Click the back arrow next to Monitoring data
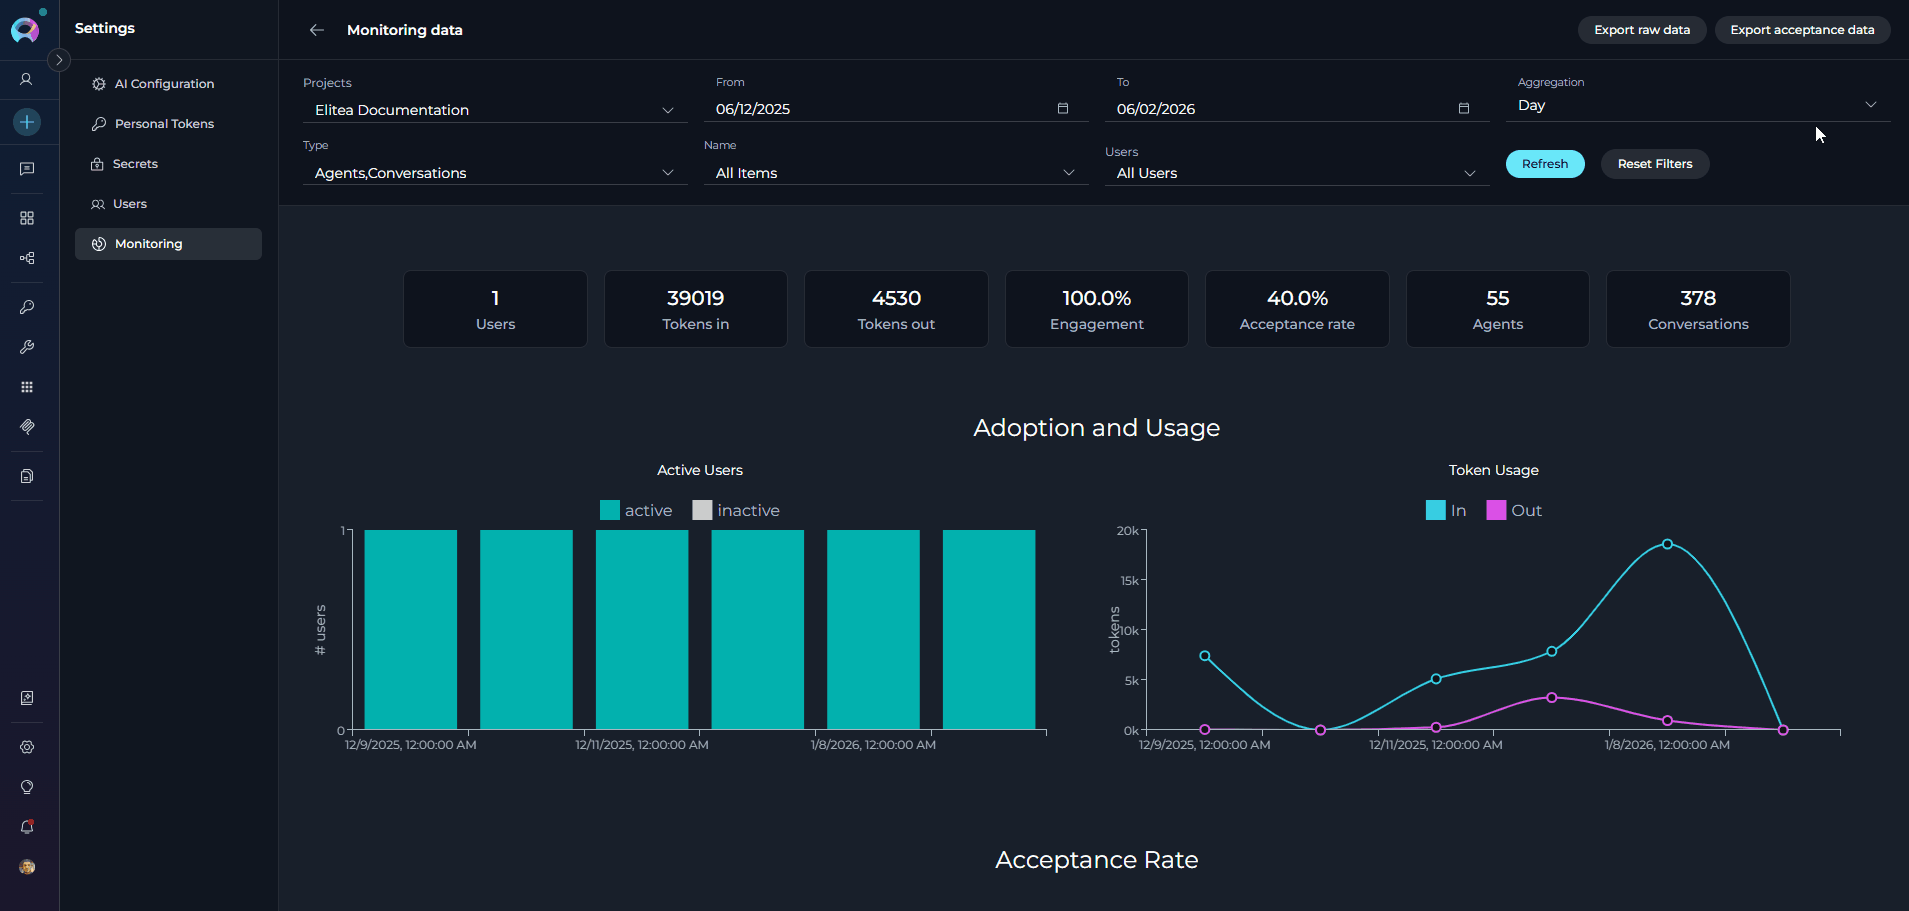Viewport: 1909px width, 911px height. tap(317, 30)
